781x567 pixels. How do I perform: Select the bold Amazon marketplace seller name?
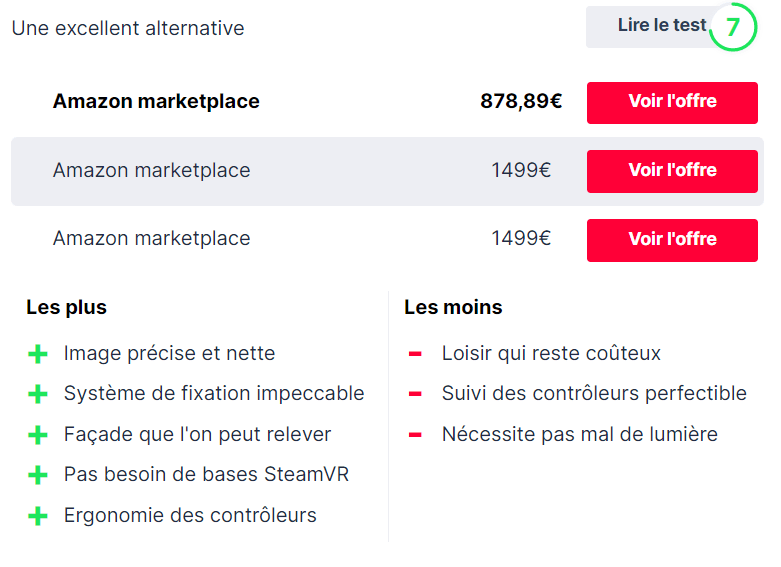[156, 102]
